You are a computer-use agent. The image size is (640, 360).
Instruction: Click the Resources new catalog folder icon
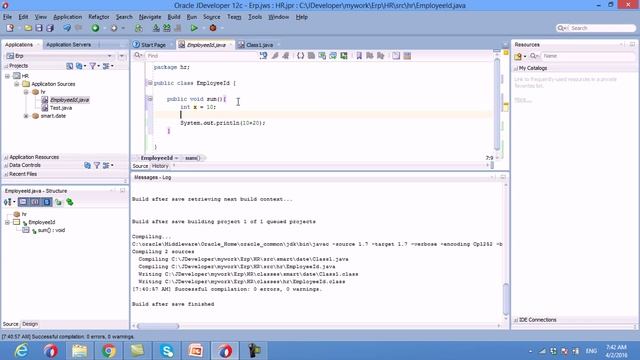click(518, 56)
